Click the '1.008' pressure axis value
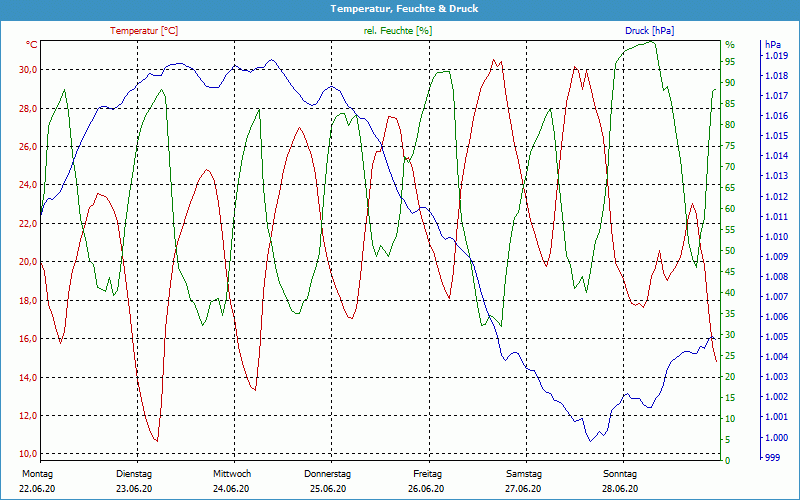This screenshot has width=800, height=500. click(x=777, y=277)
